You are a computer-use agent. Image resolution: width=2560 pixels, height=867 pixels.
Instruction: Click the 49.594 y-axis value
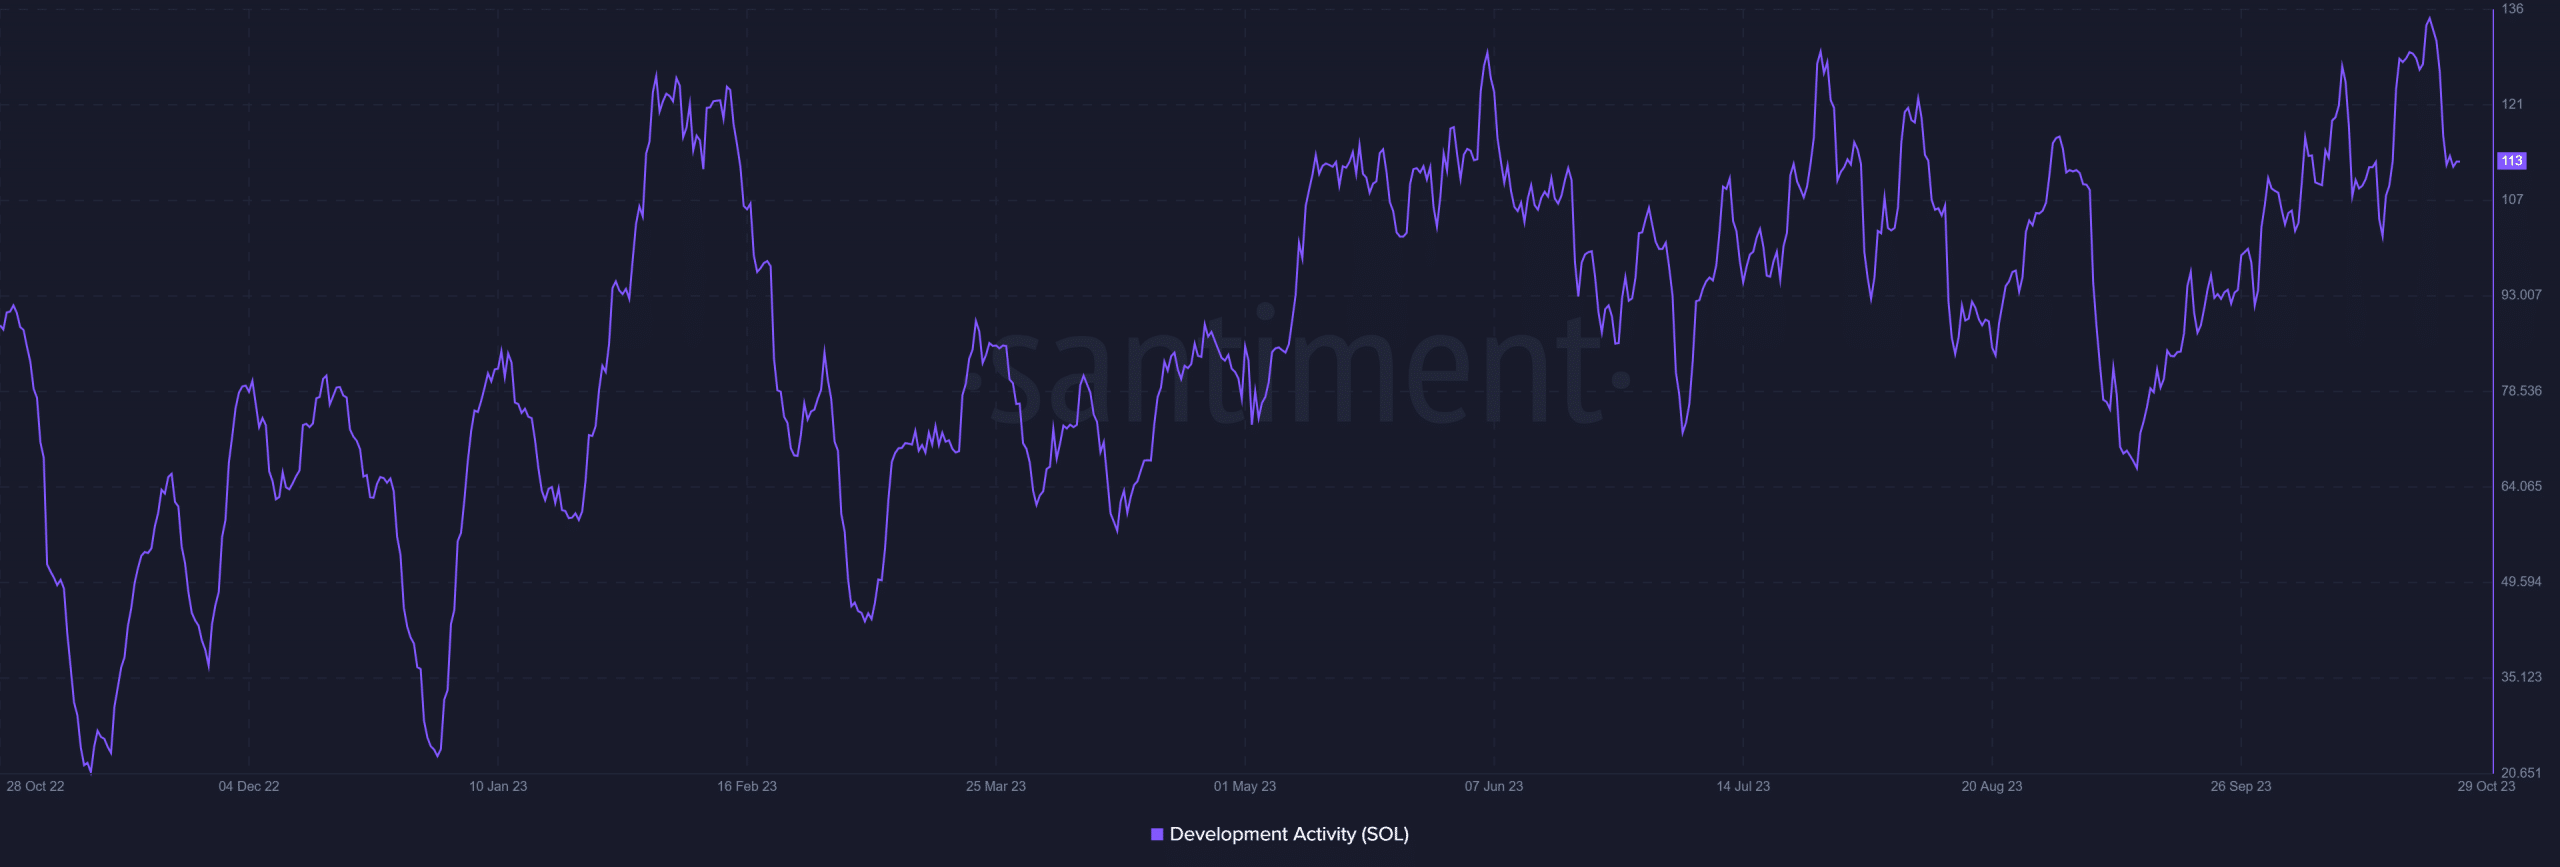2521,582
